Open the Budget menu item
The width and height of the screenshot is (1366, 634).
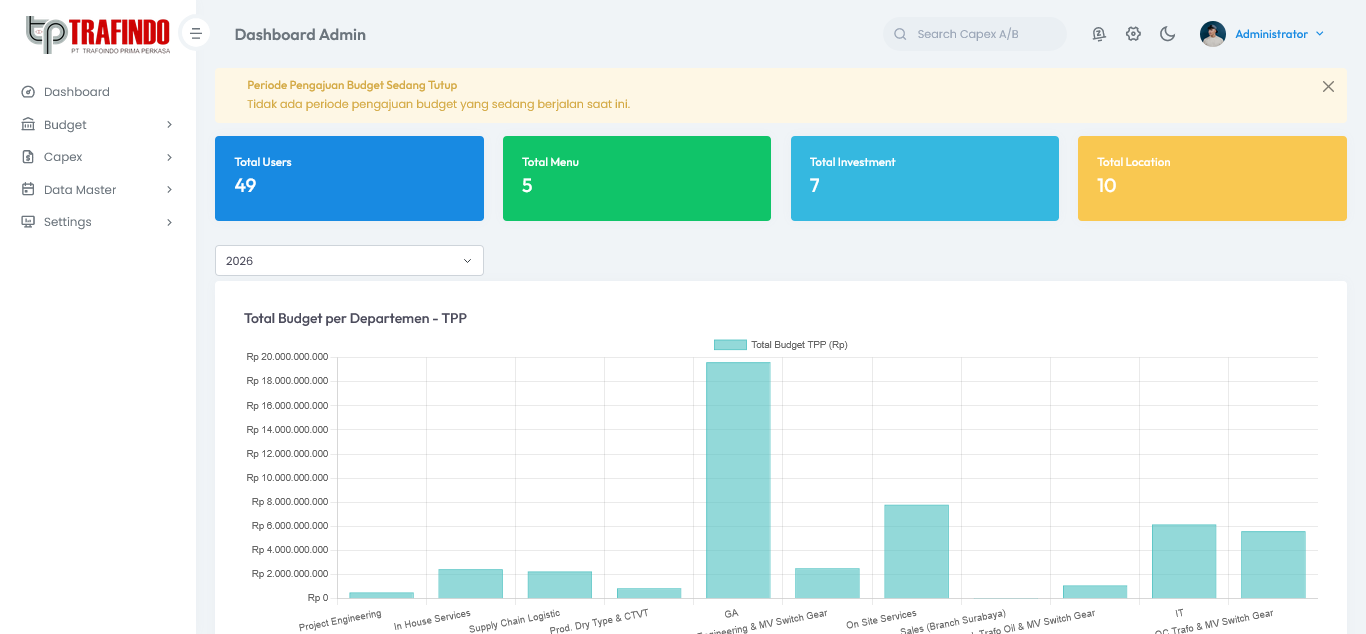coord(66,125)
